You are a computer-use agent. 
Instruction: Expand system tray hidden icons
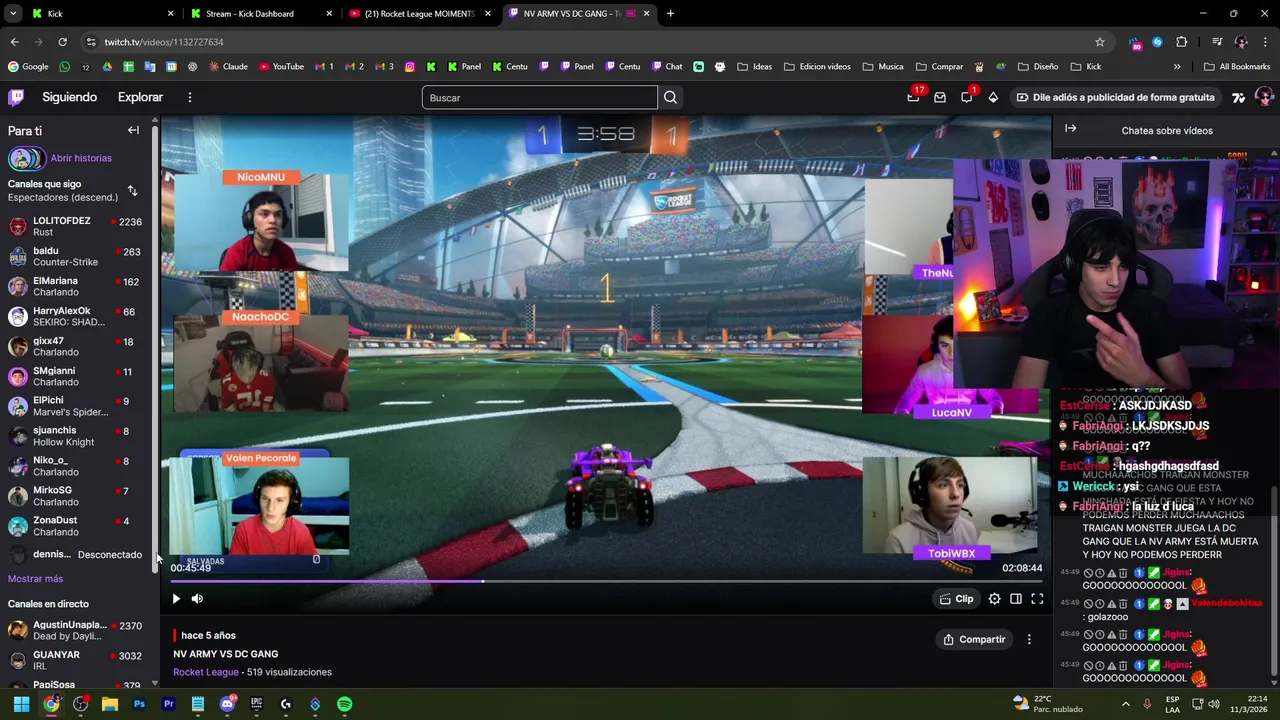[x=1125, y=704]
